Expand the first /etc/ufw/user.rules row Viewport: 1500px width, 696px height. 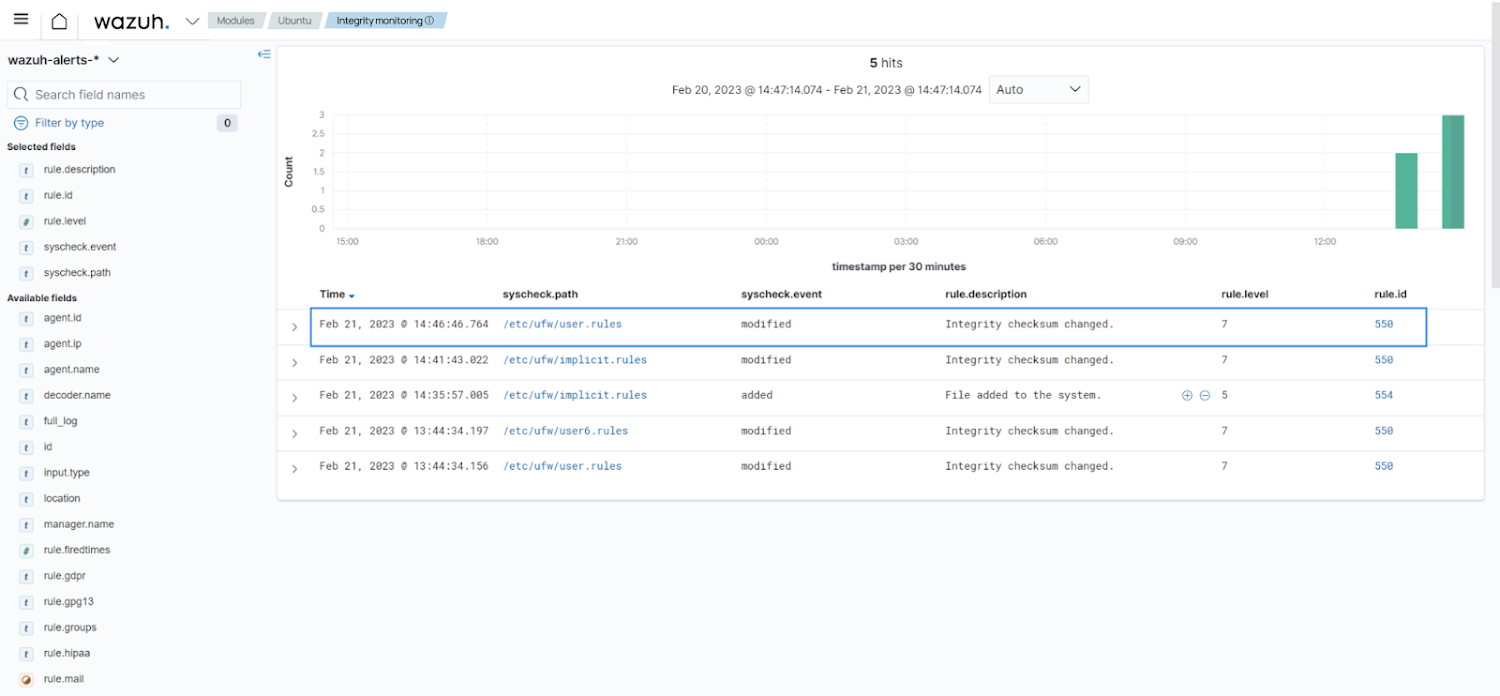[294, 327]
